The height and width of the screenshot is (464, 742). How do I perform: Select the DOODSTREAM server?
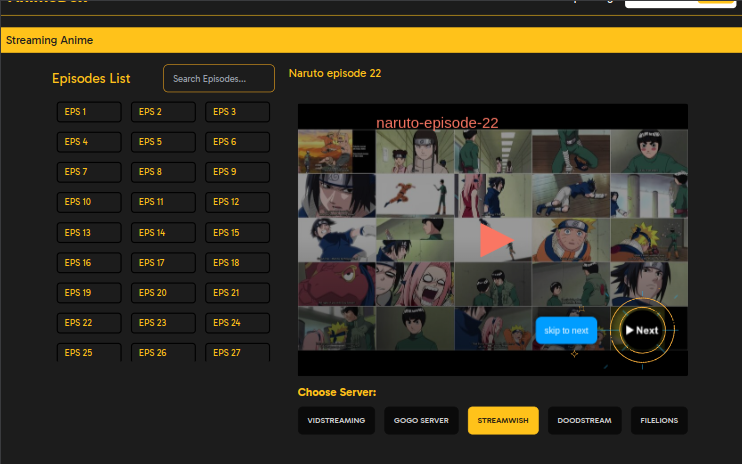click(x=584, y=420)
